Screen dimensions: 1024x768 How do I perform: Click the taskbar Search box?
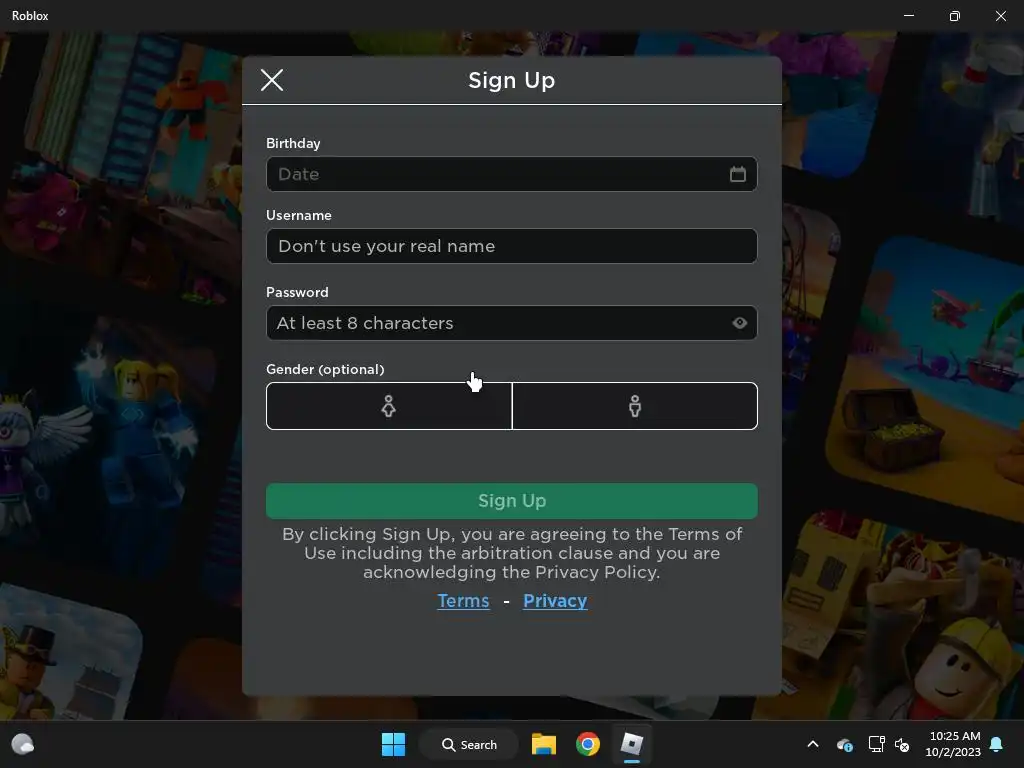pyautogui.click(x=469, y=744)
